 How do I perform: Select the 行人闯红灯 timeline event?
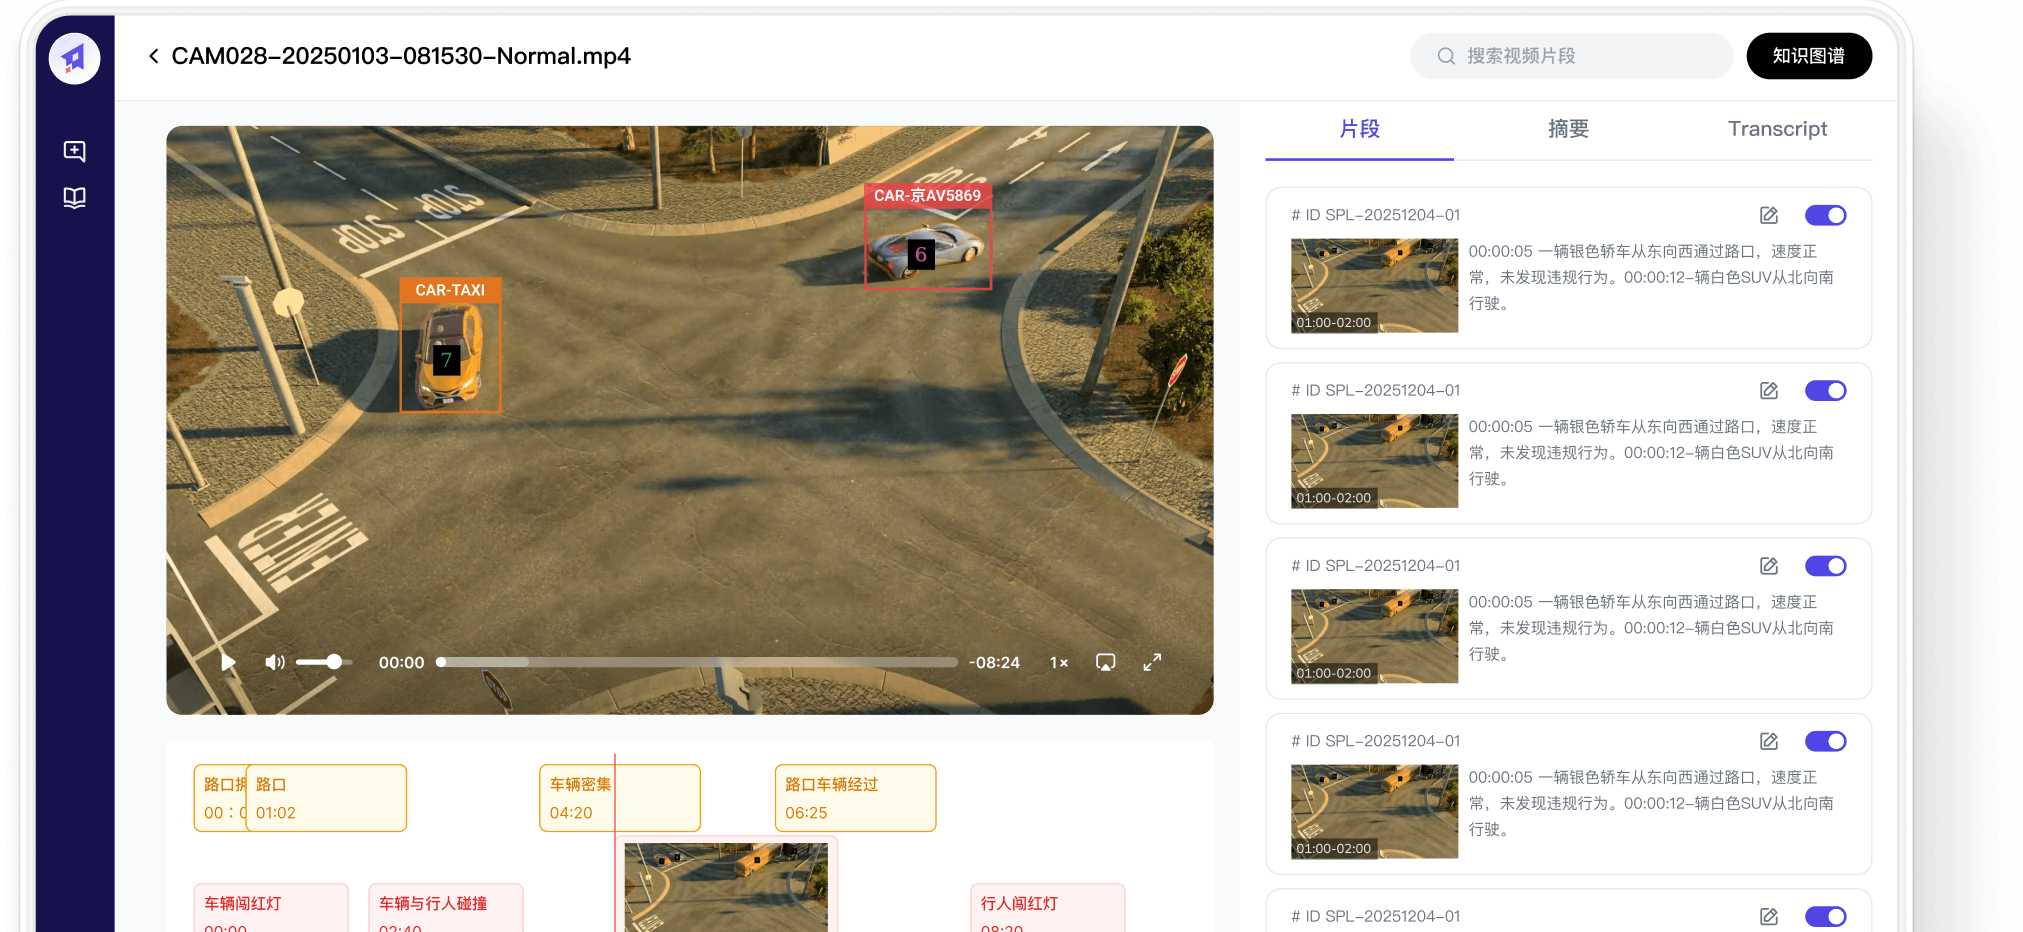point(1048,908)
